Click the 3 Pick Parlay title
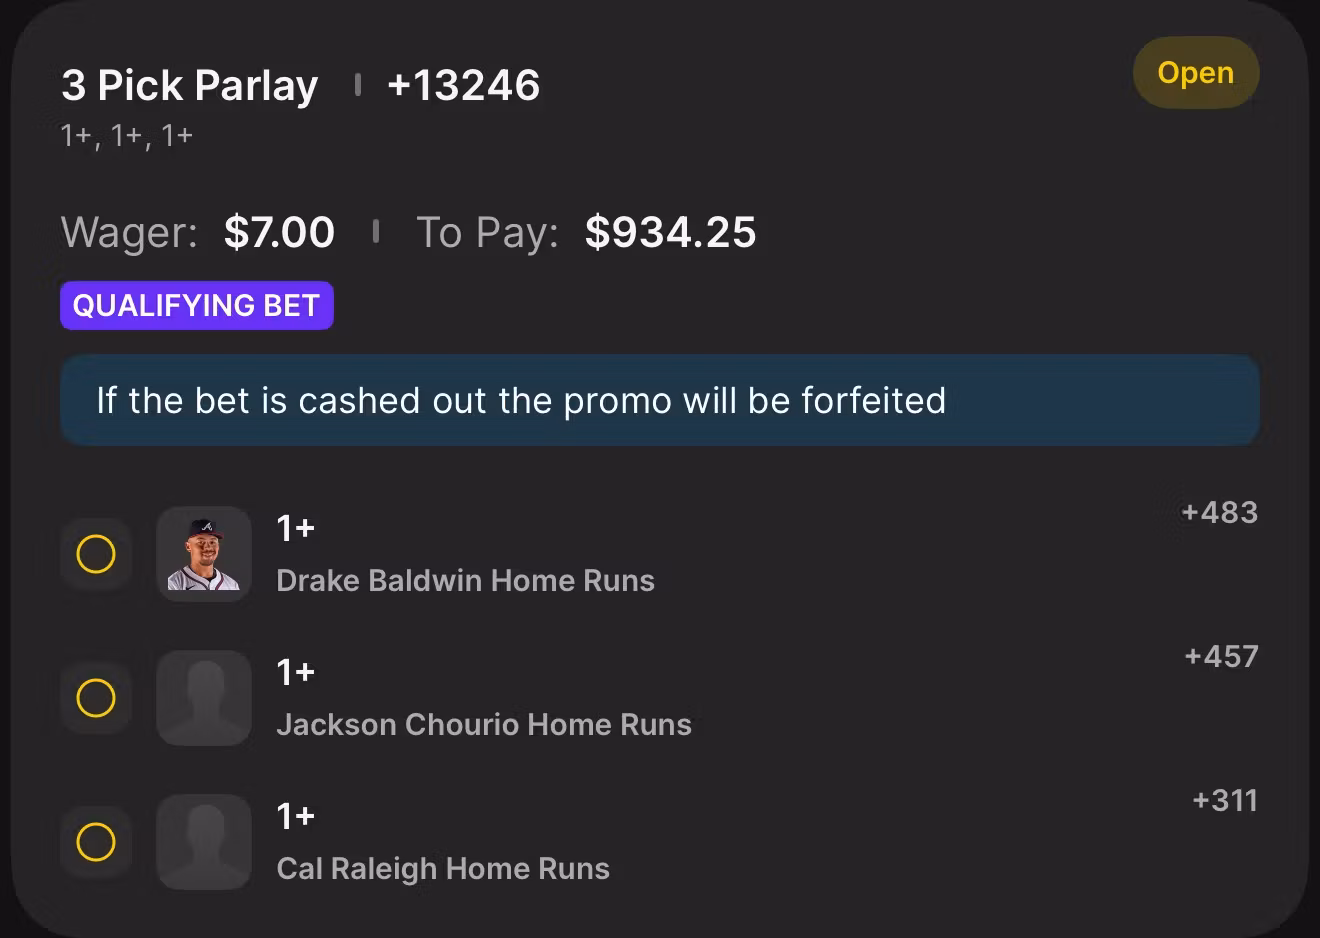This screenshot has height=938, width=1320. (190, 85)
